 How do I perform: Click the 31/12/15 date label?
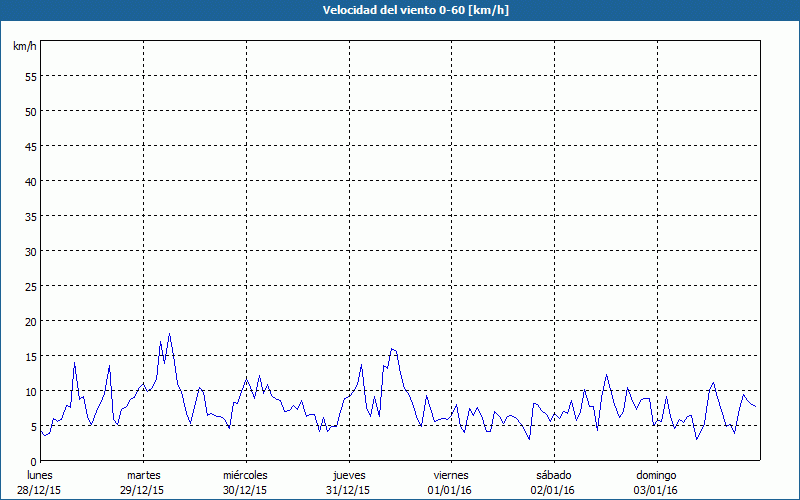pyautogui.click(x=348, y=490)
